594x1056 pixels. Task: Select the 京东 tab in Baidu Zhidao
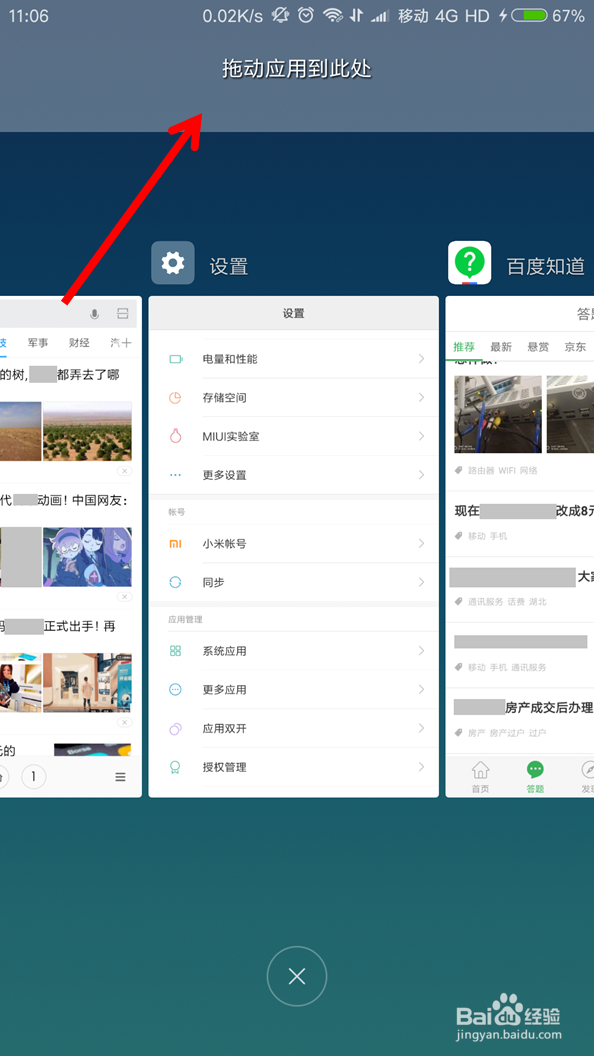point(575,347)
